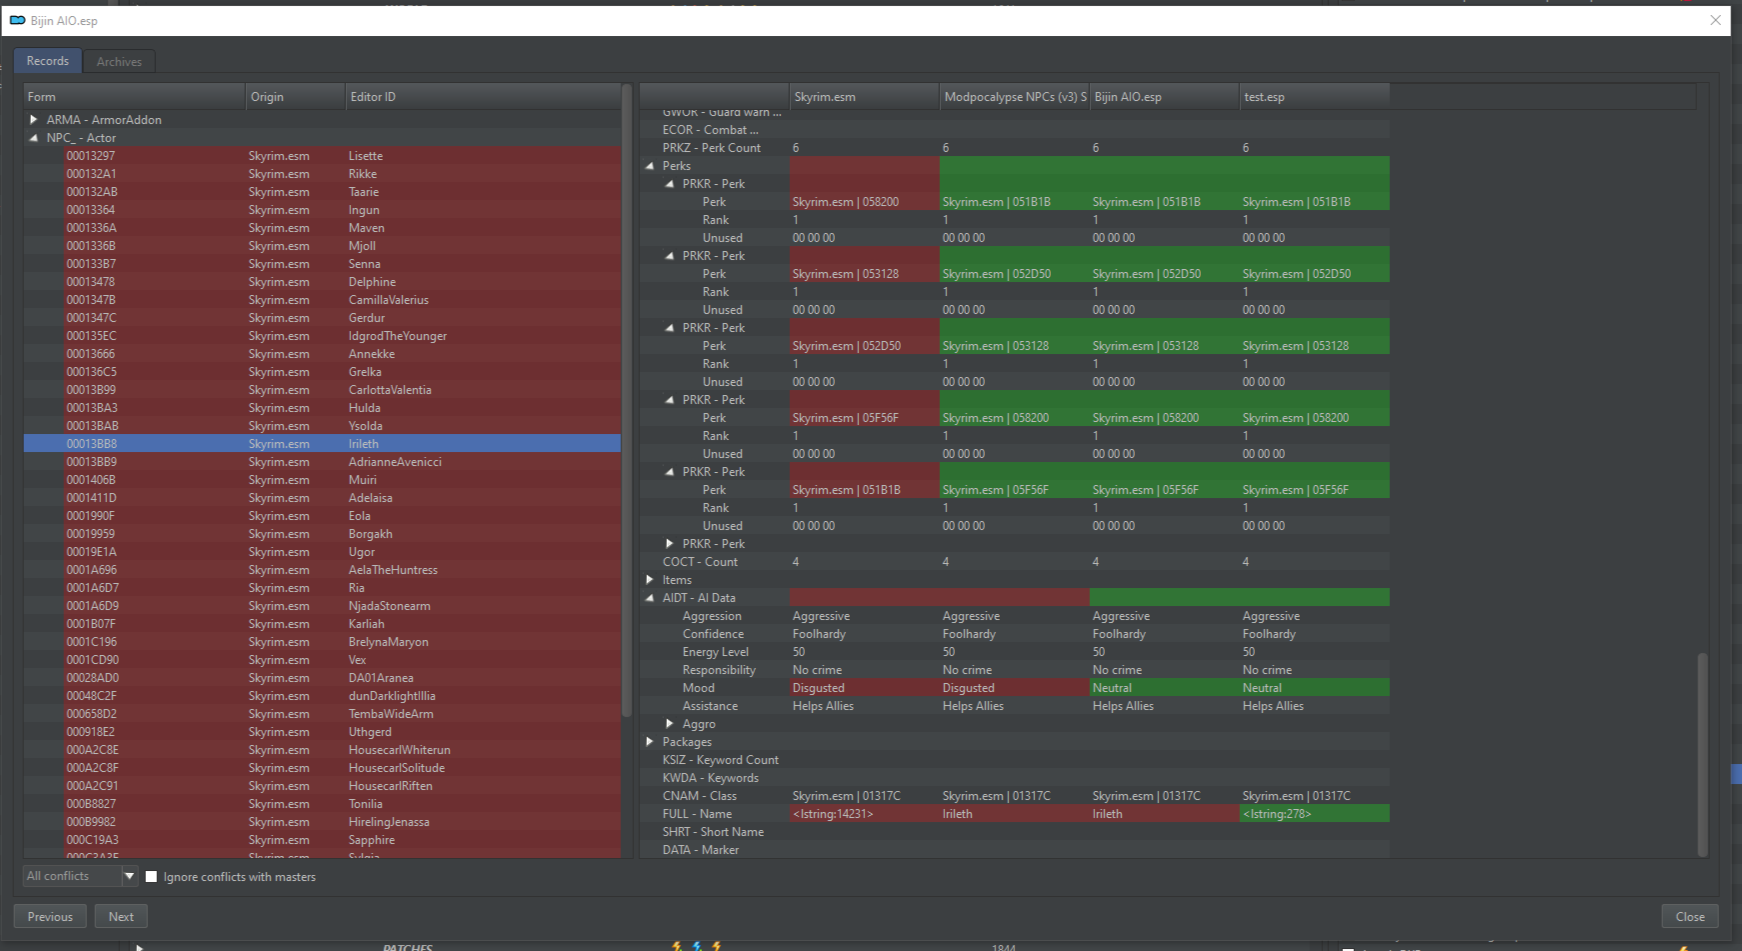Select the NjadaStonearm record row
The width and height of the screenshot is (1742, 951).
click(322, 606)
